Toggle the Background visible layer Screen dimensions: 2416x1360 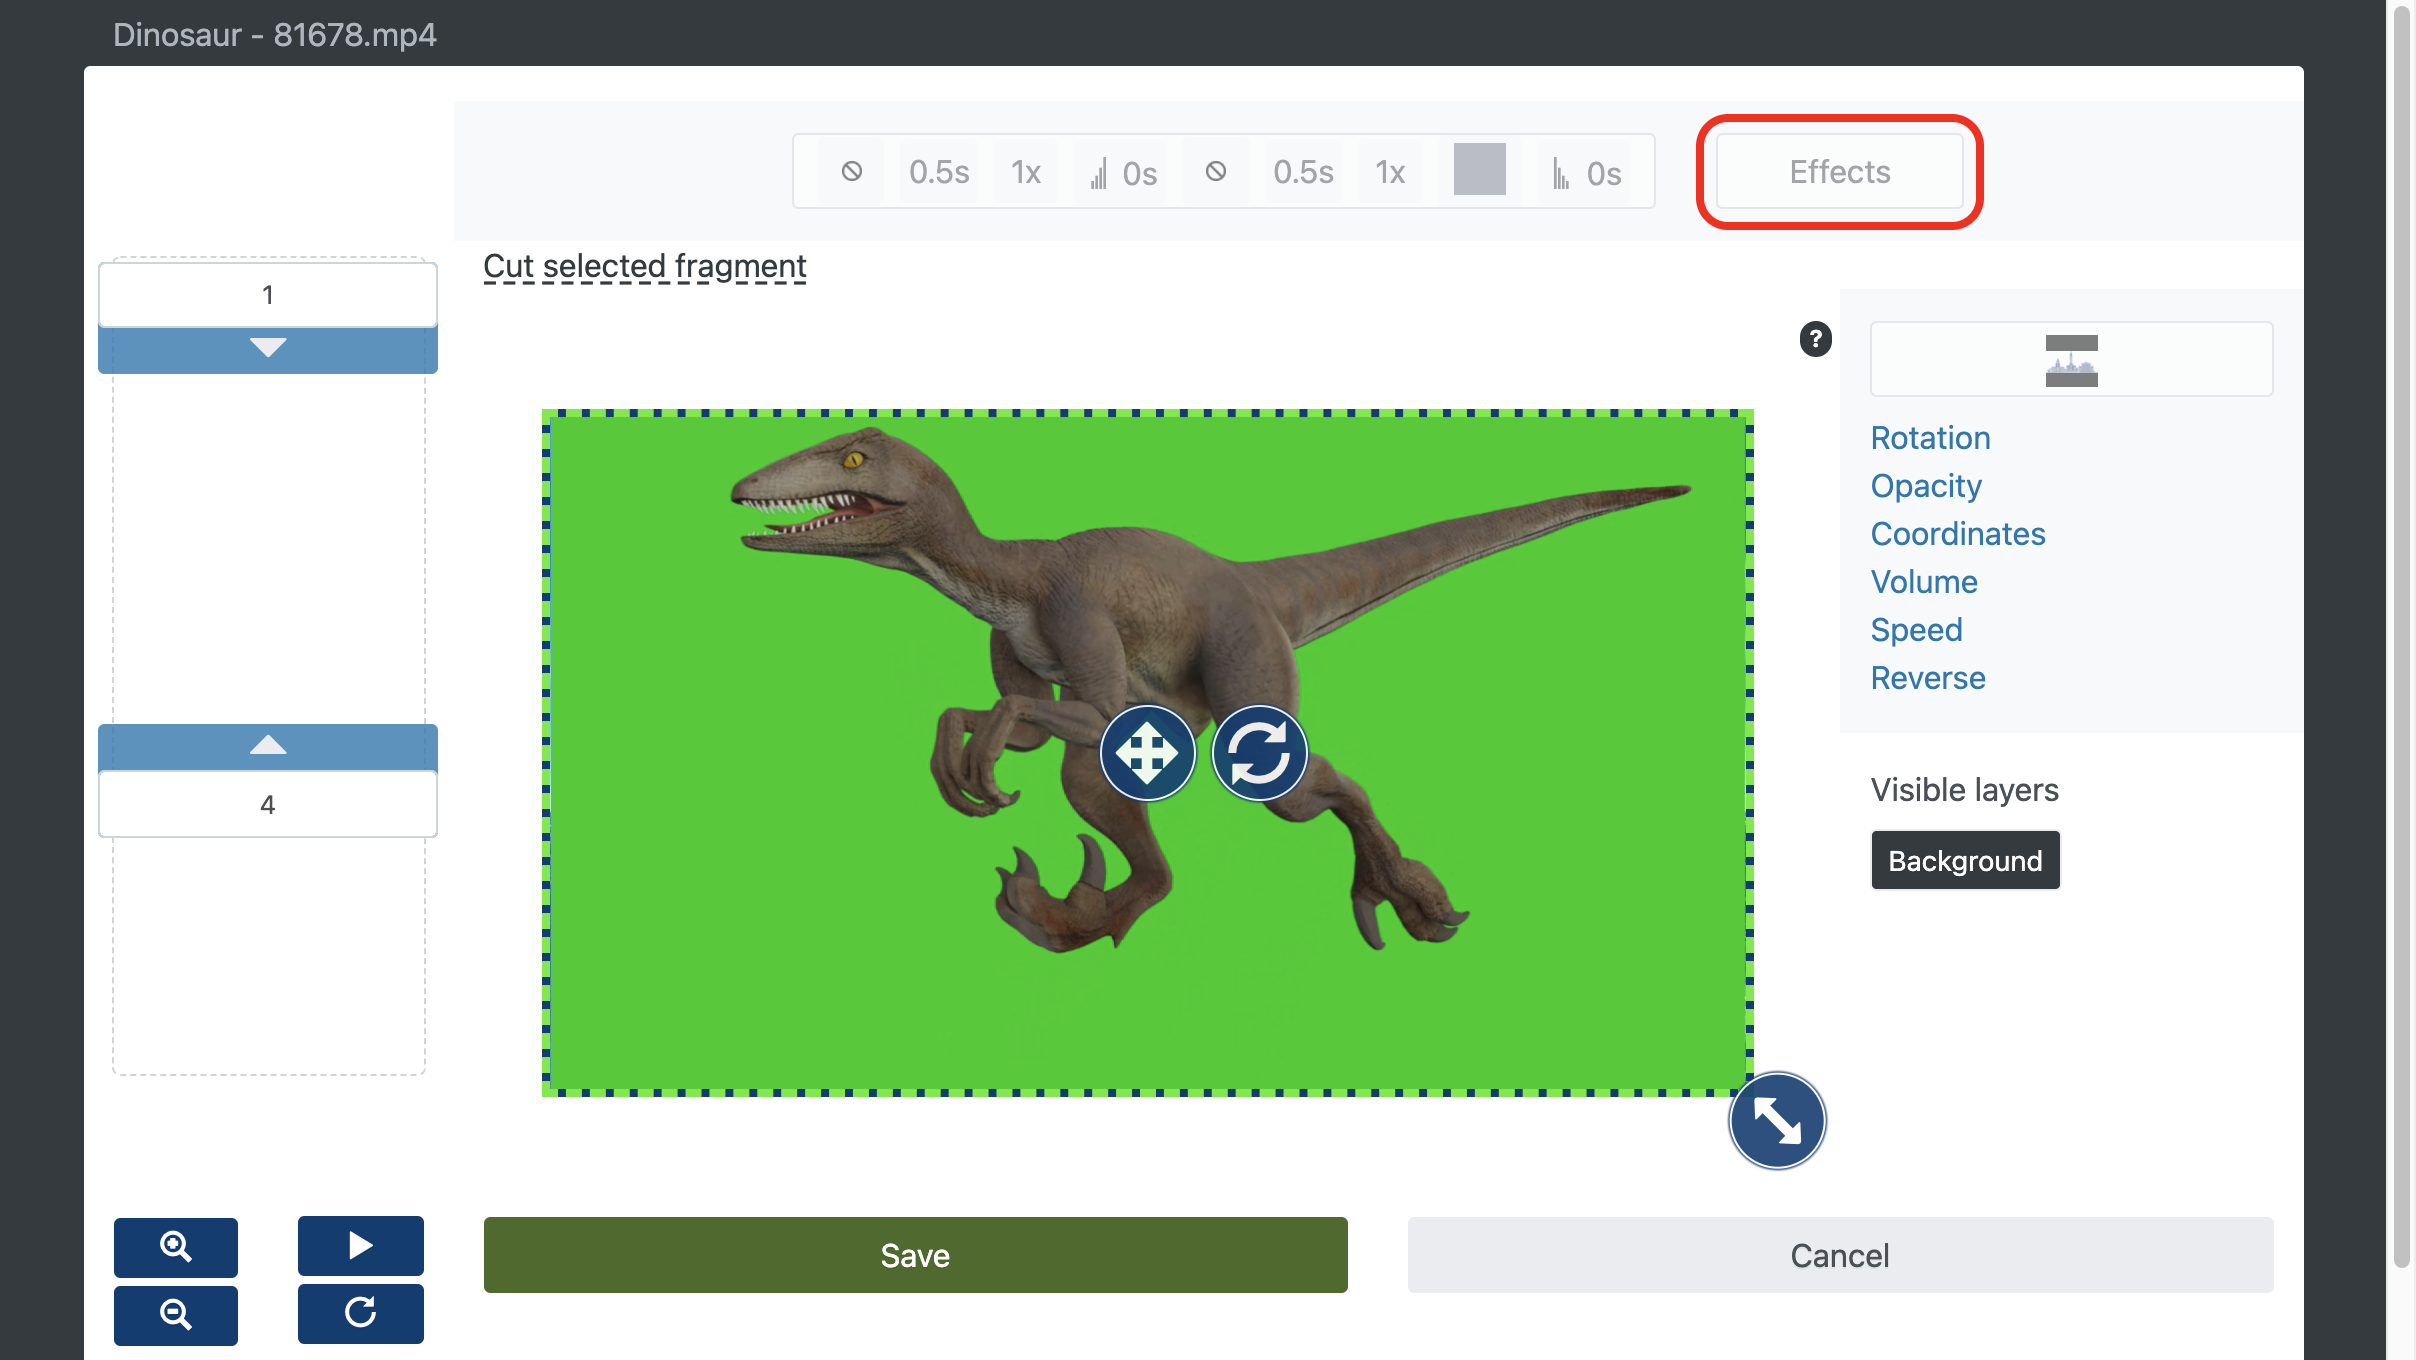1965,860
